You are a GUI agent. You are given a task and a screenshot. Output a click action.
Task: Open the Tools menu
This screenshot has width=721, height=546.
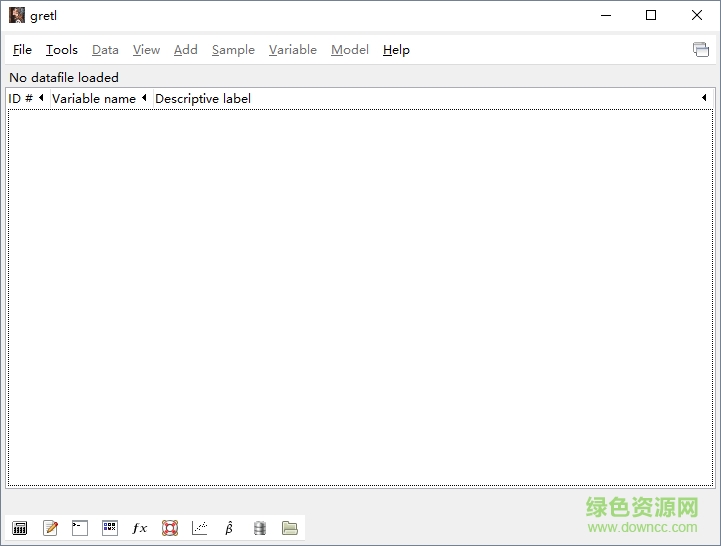coord(61,50)
